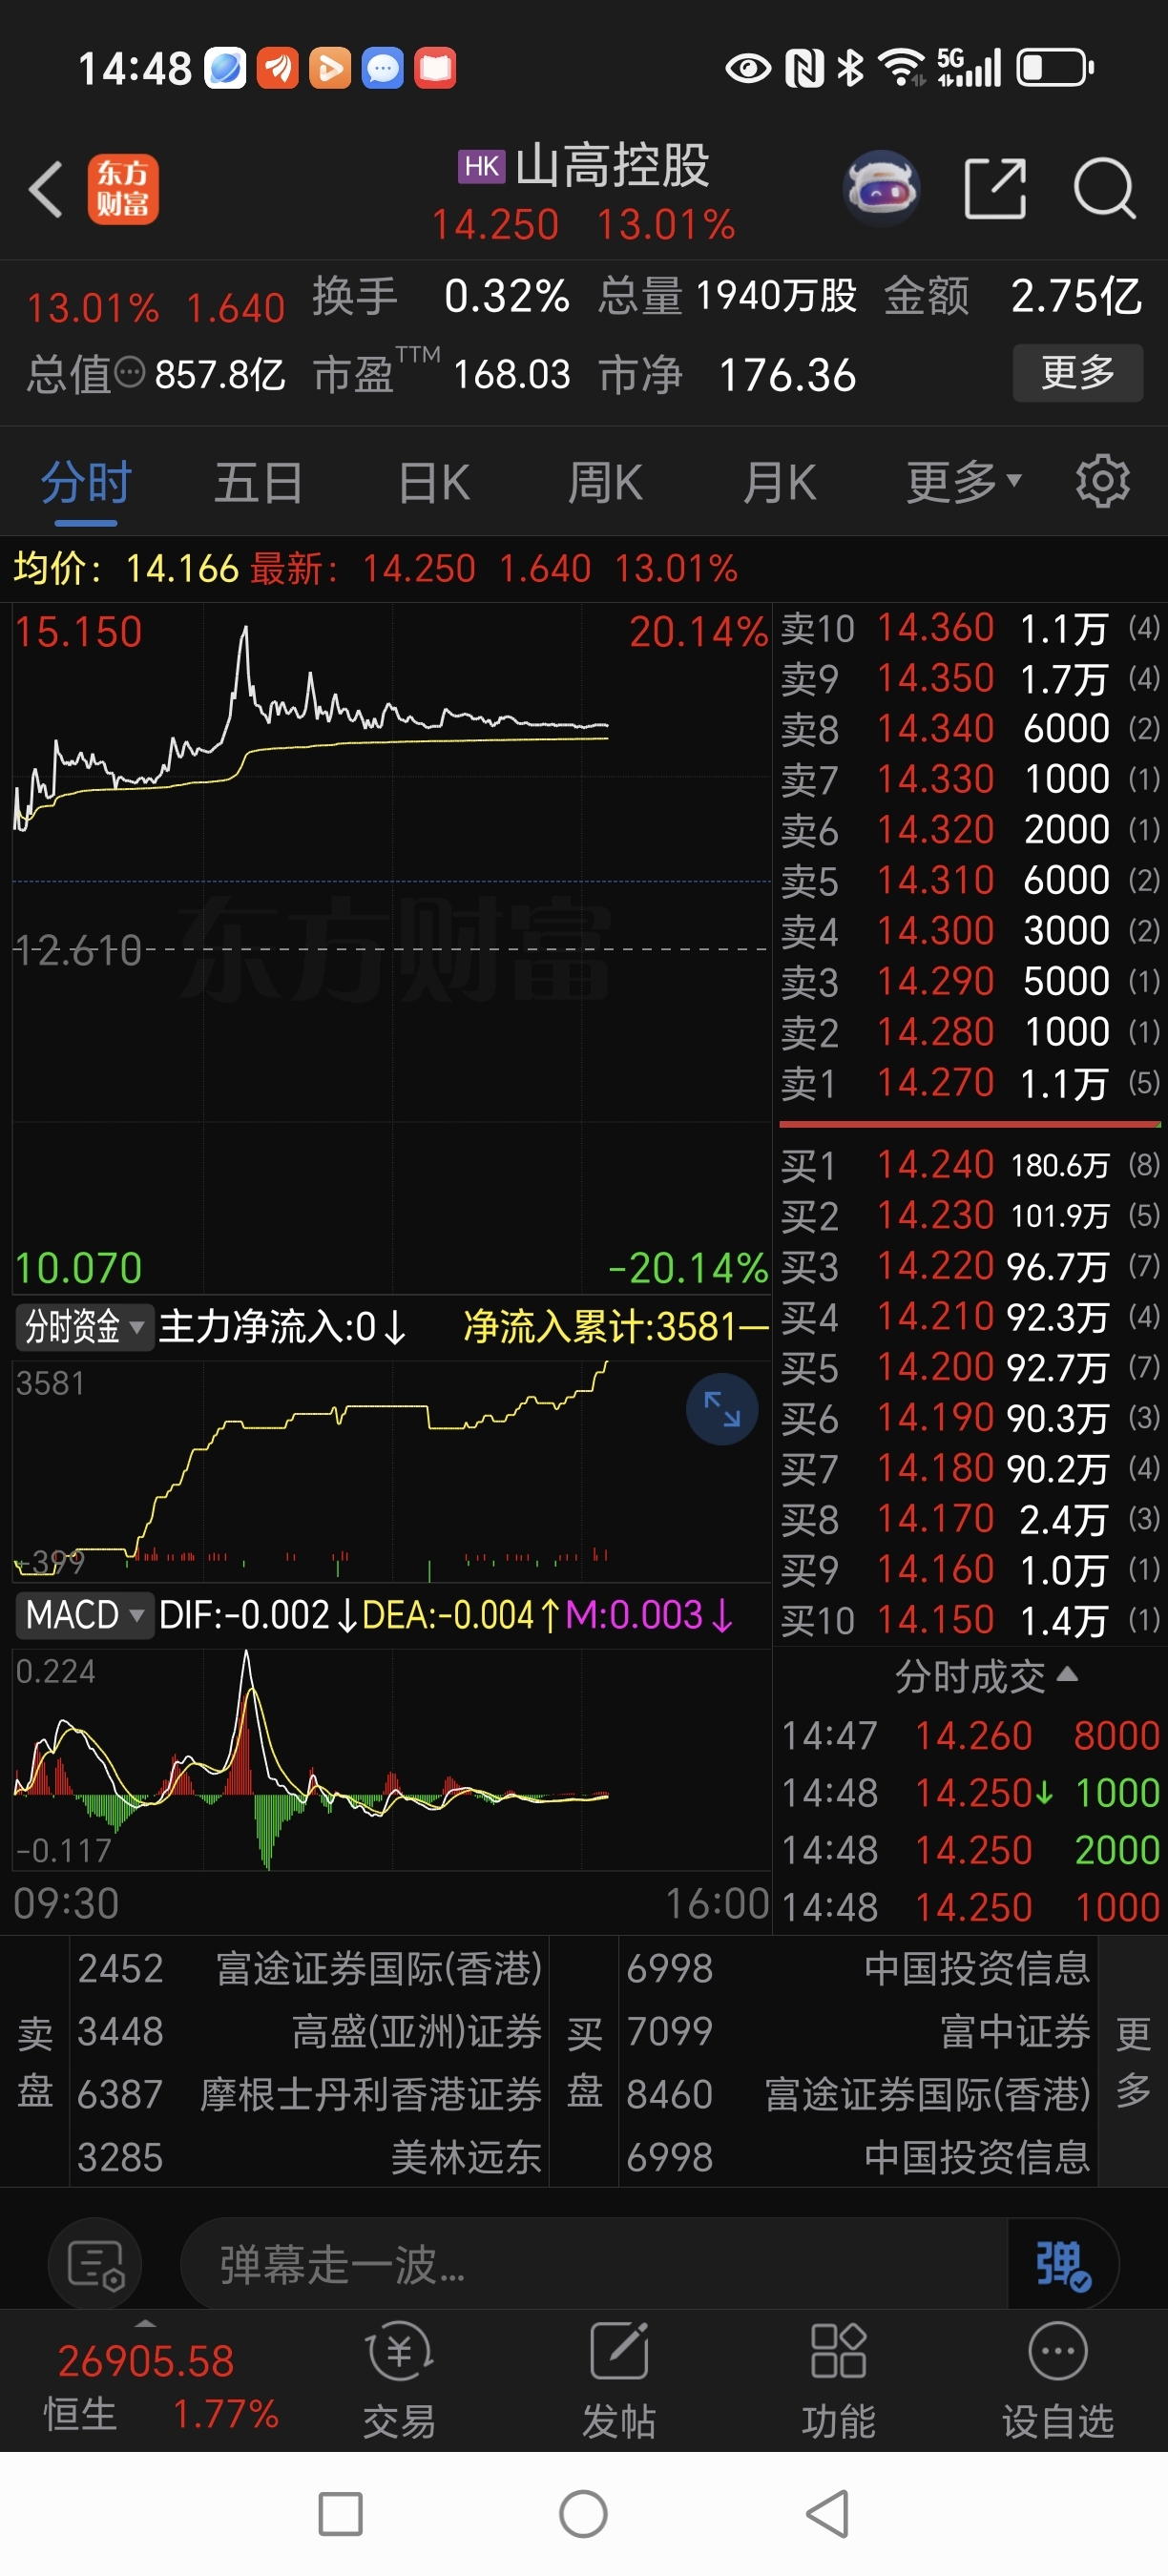This screenshot has height=2576, width=1168.
Task: Select the 买8 14.170 order row
Action: tap(970, 1519)
